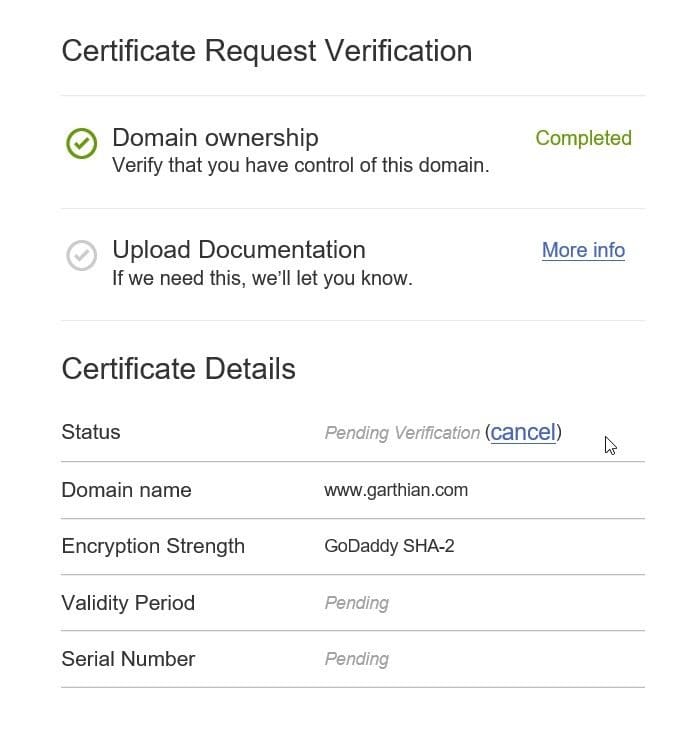Select the Domain ownership heading
691x756 pixels.
(215, 138)
